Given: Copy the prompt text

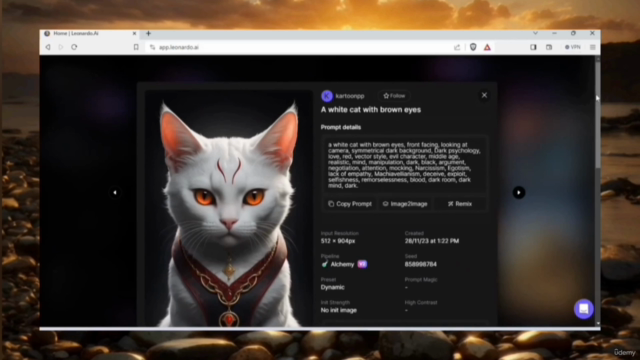Looking at the screenshot, I should coord(350,204).
